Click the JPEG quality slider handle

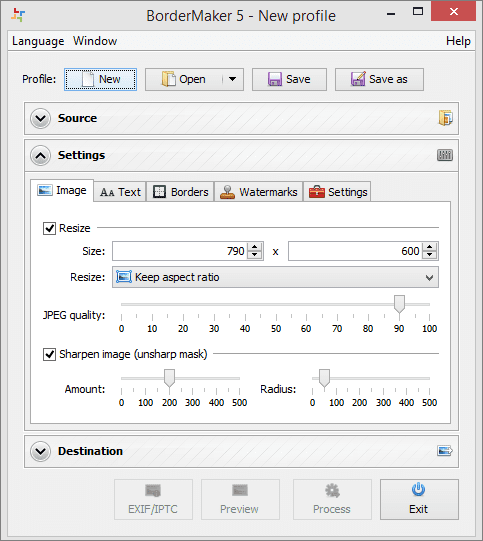[399, 304]
